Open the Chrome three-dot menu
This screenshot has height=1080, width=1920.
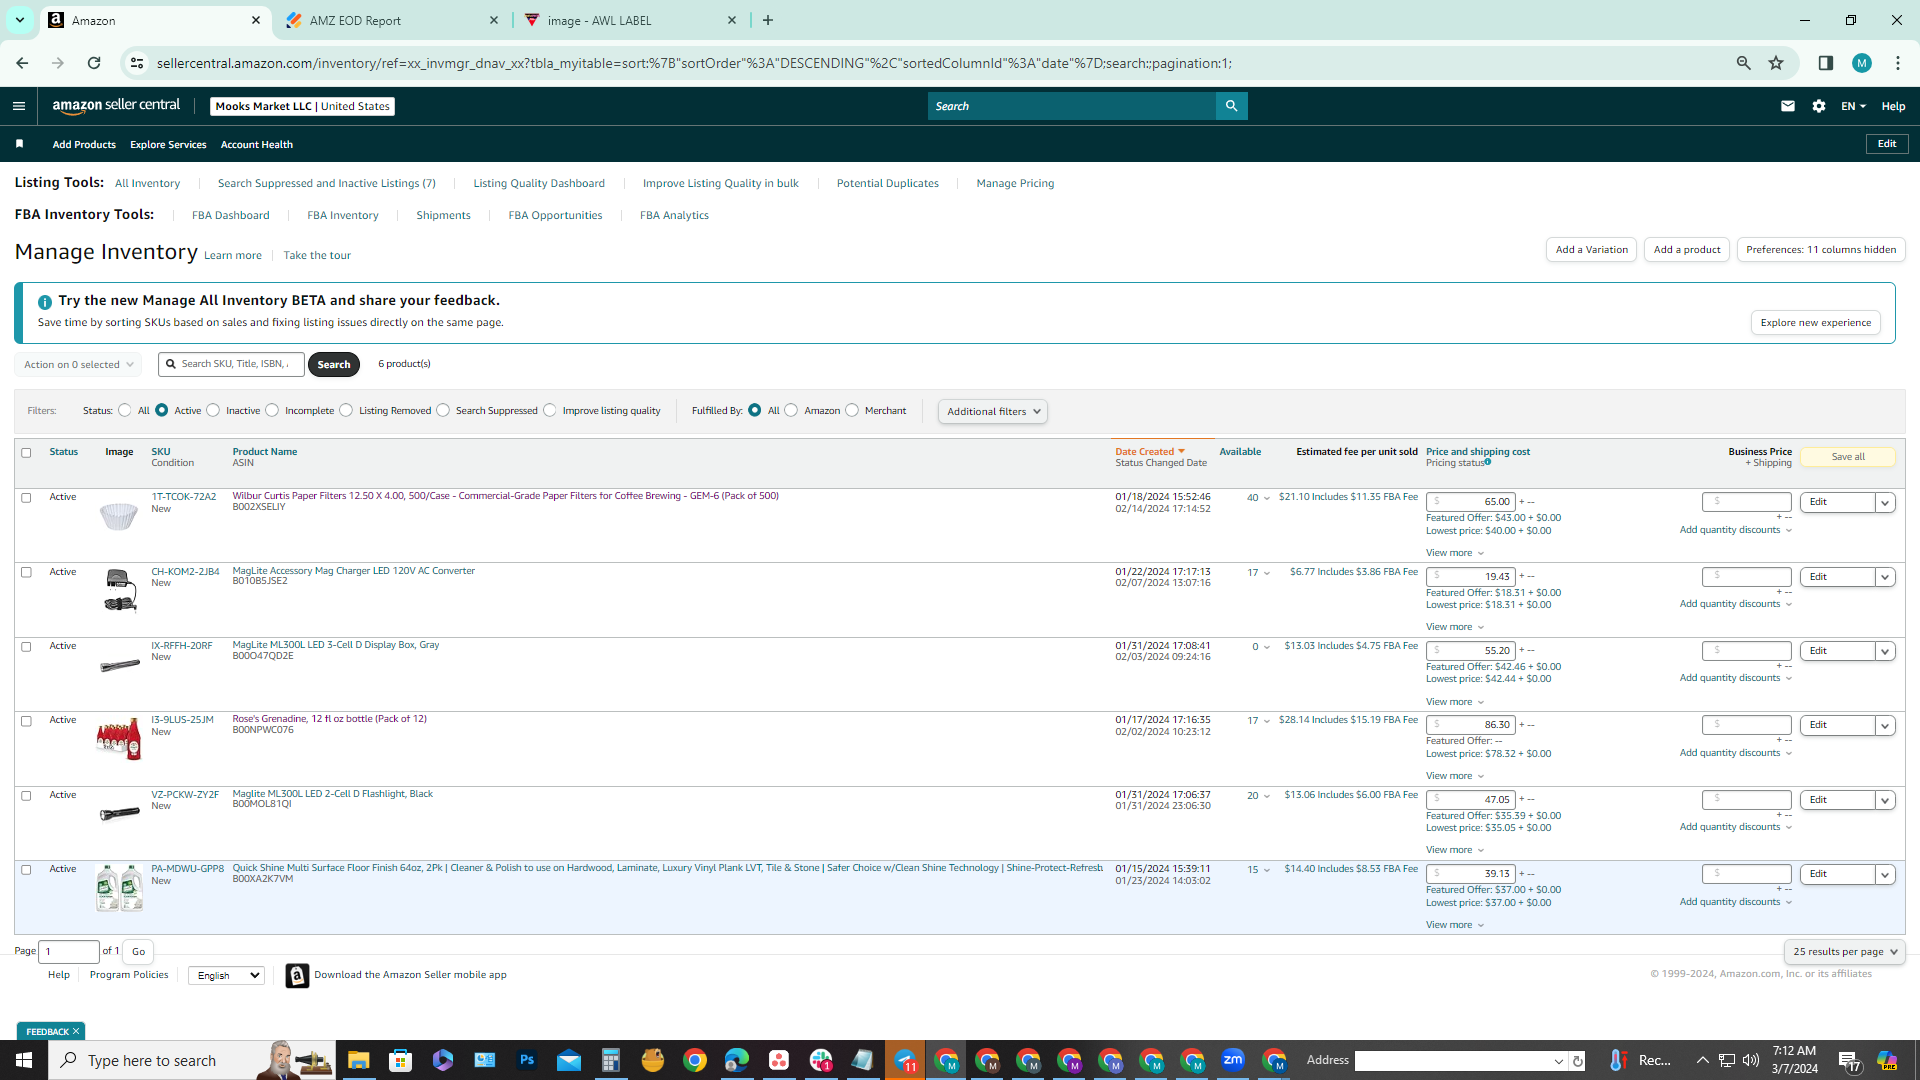1898,63
